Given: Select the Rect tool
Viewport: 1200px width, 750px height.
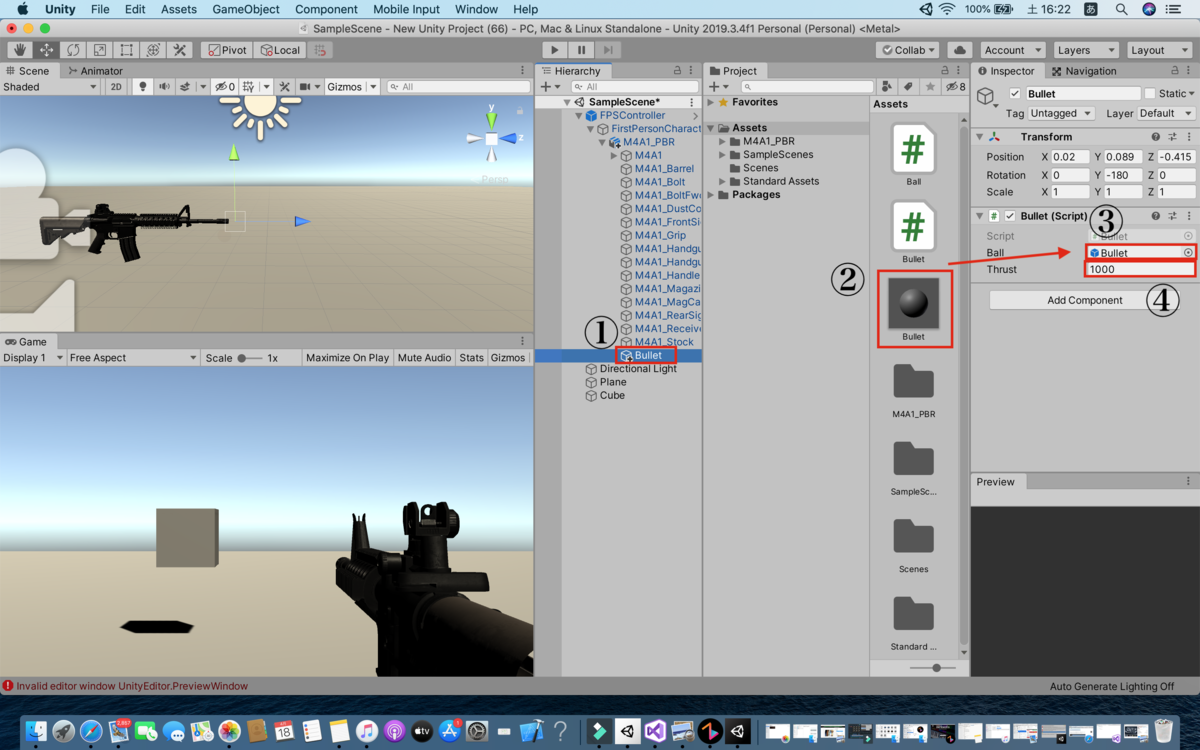Looking at the screenshot, I should point(126,50).
